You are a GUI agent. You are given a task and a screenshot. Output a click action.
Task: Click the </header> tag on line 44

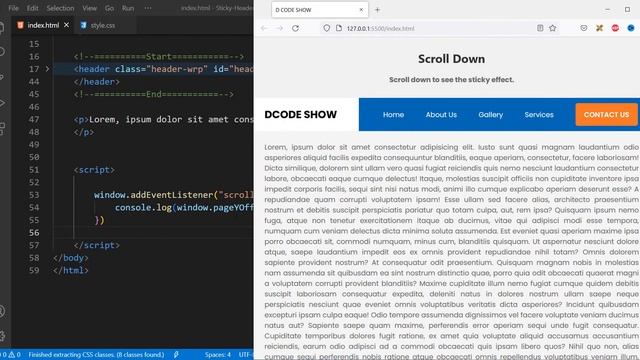(x=97, y=82)
